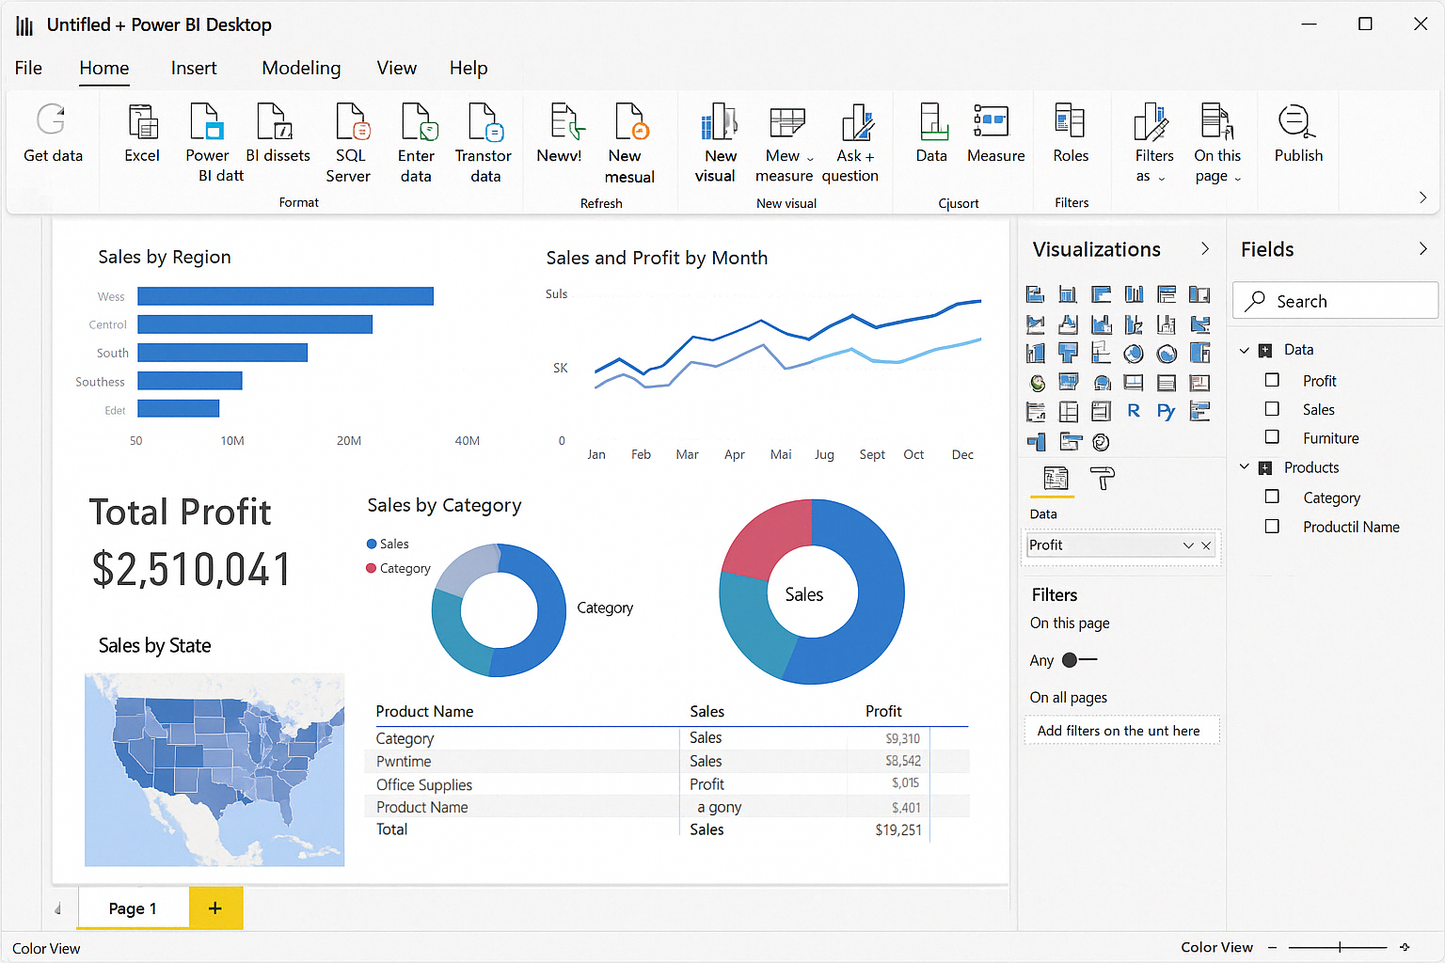1445x963 pixels.
Task: Select the Python visual icon
Action: pos(1166,411)
